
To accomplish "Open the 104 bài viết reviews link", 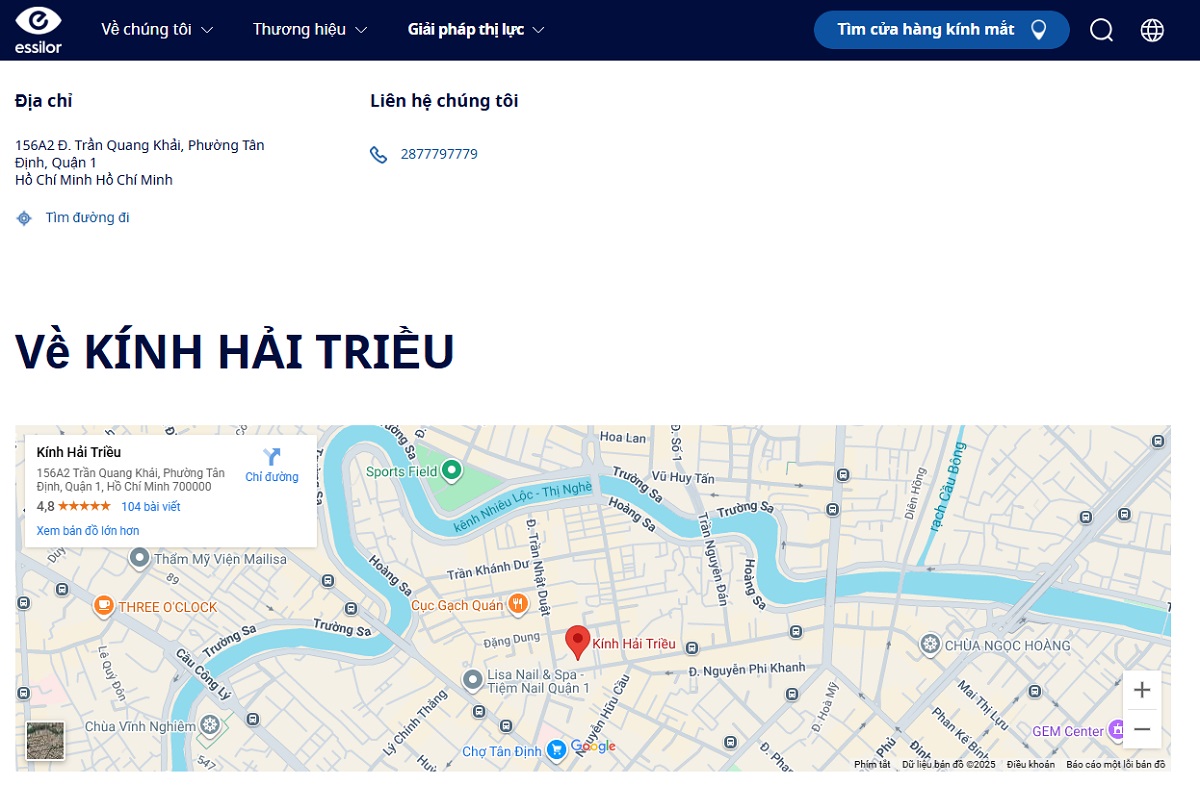I will point(151,507).
